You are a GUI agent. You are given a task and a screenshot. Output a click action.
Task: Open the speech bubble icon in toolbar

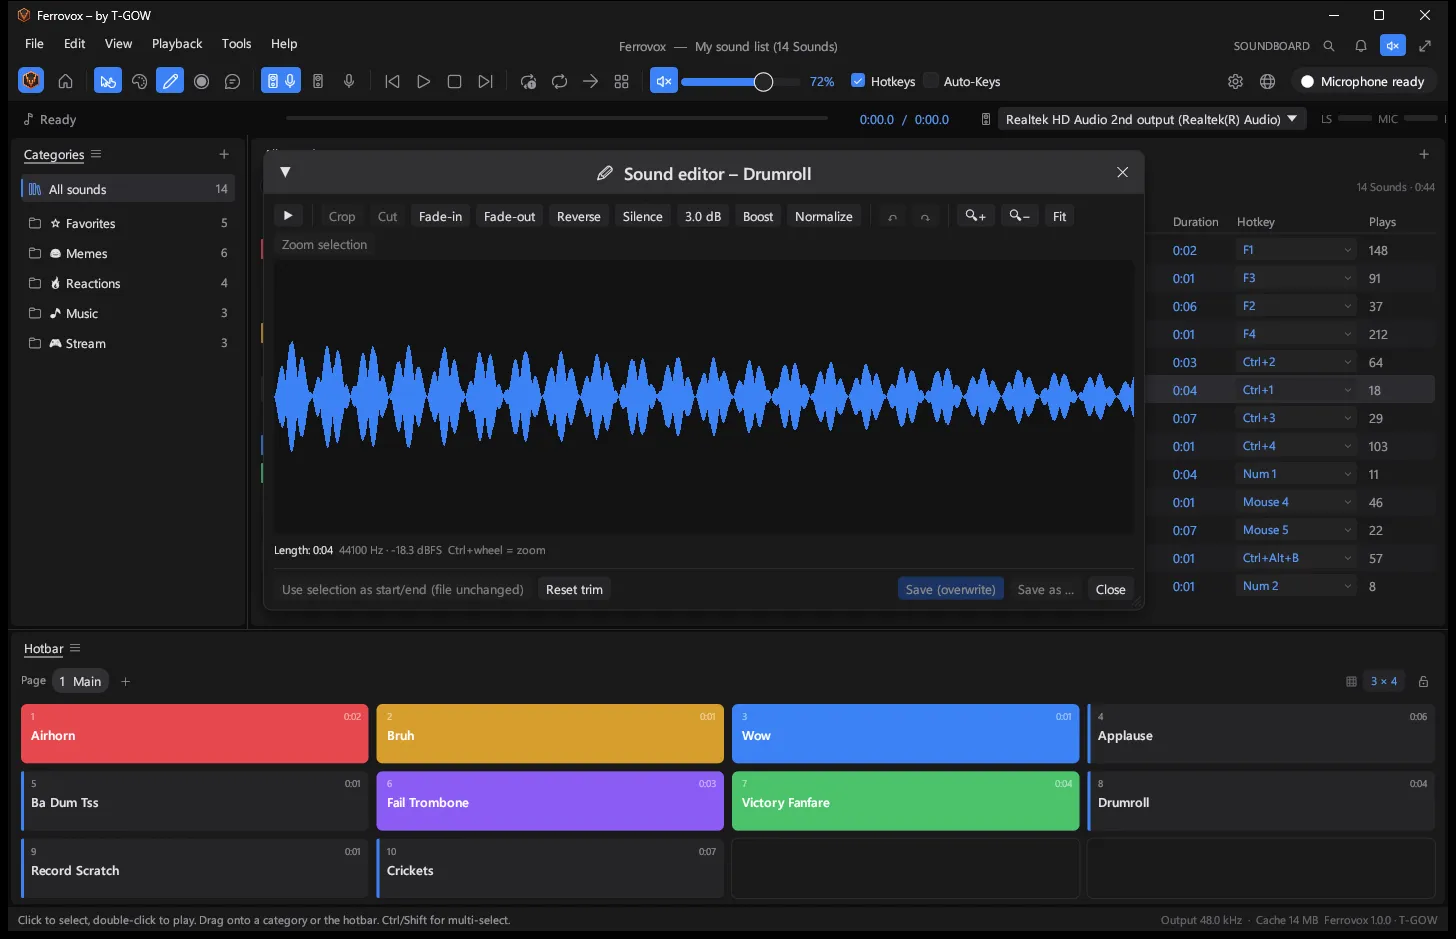232,82
